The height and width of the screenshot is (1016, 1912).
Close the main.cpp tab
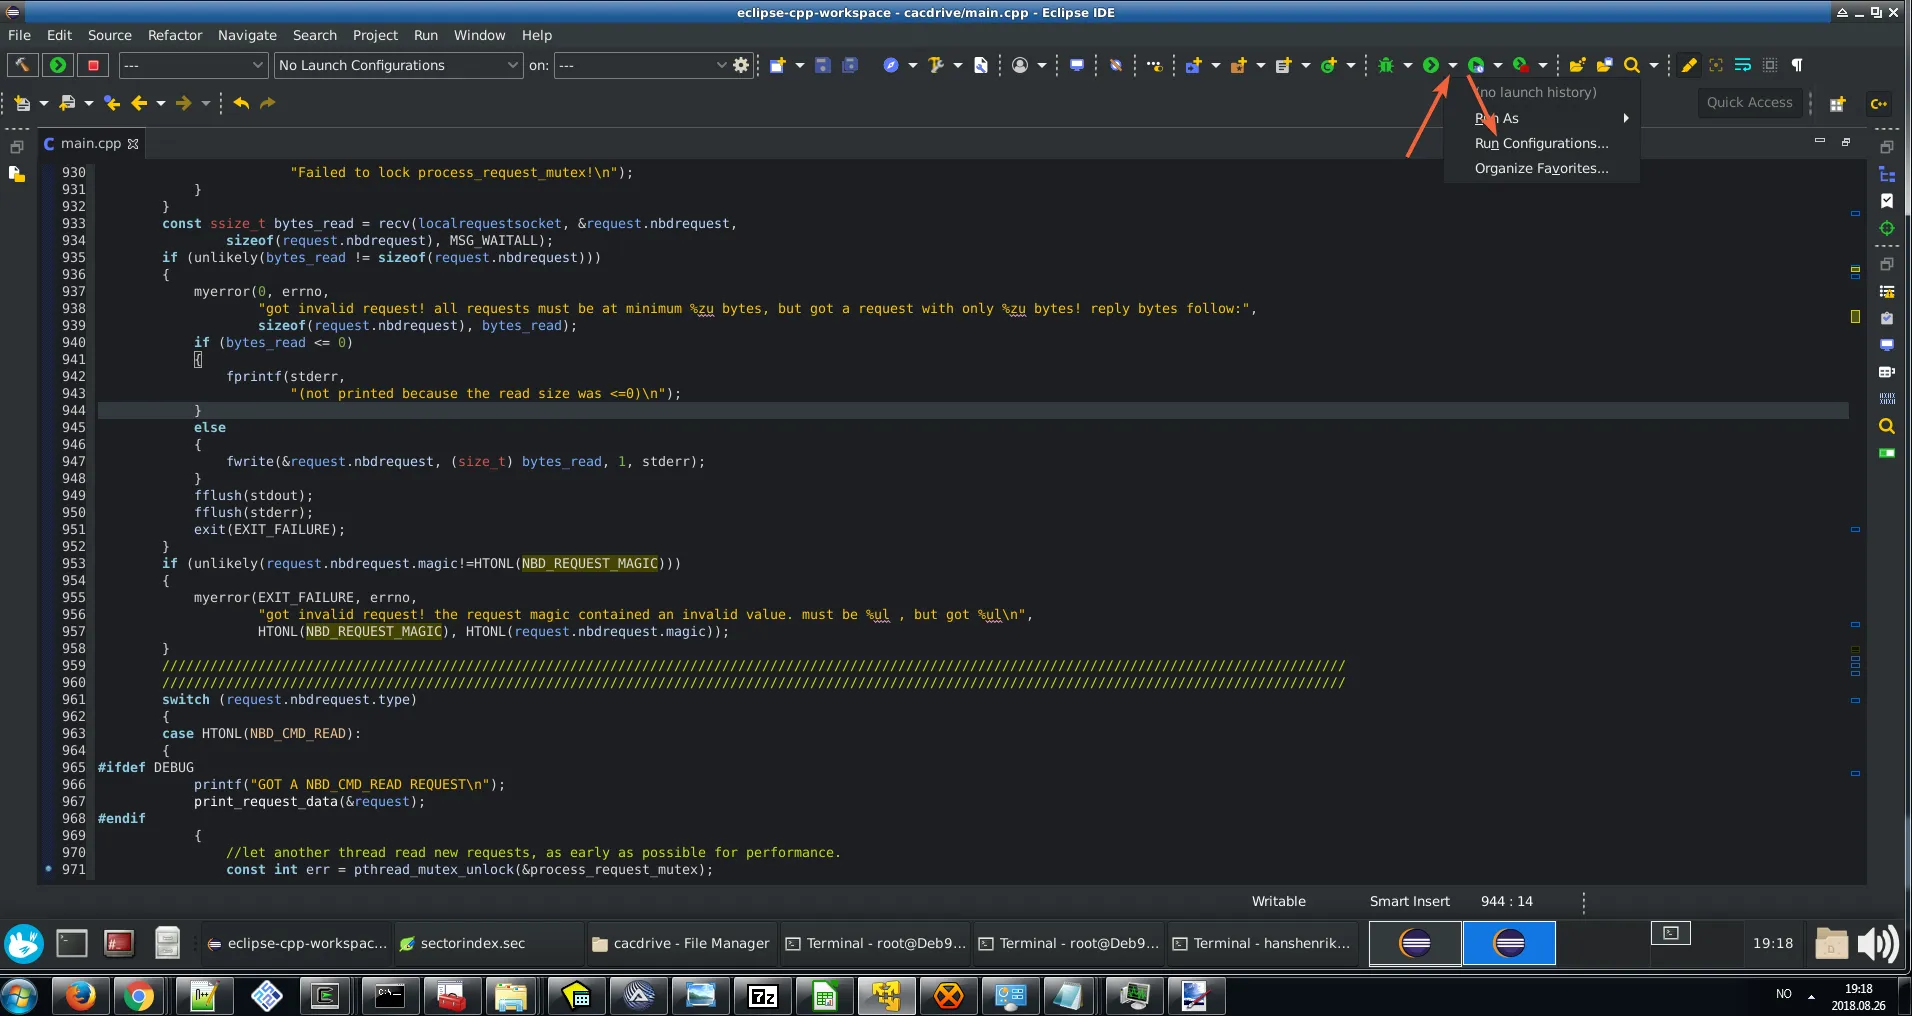click(x=133, y=144)
